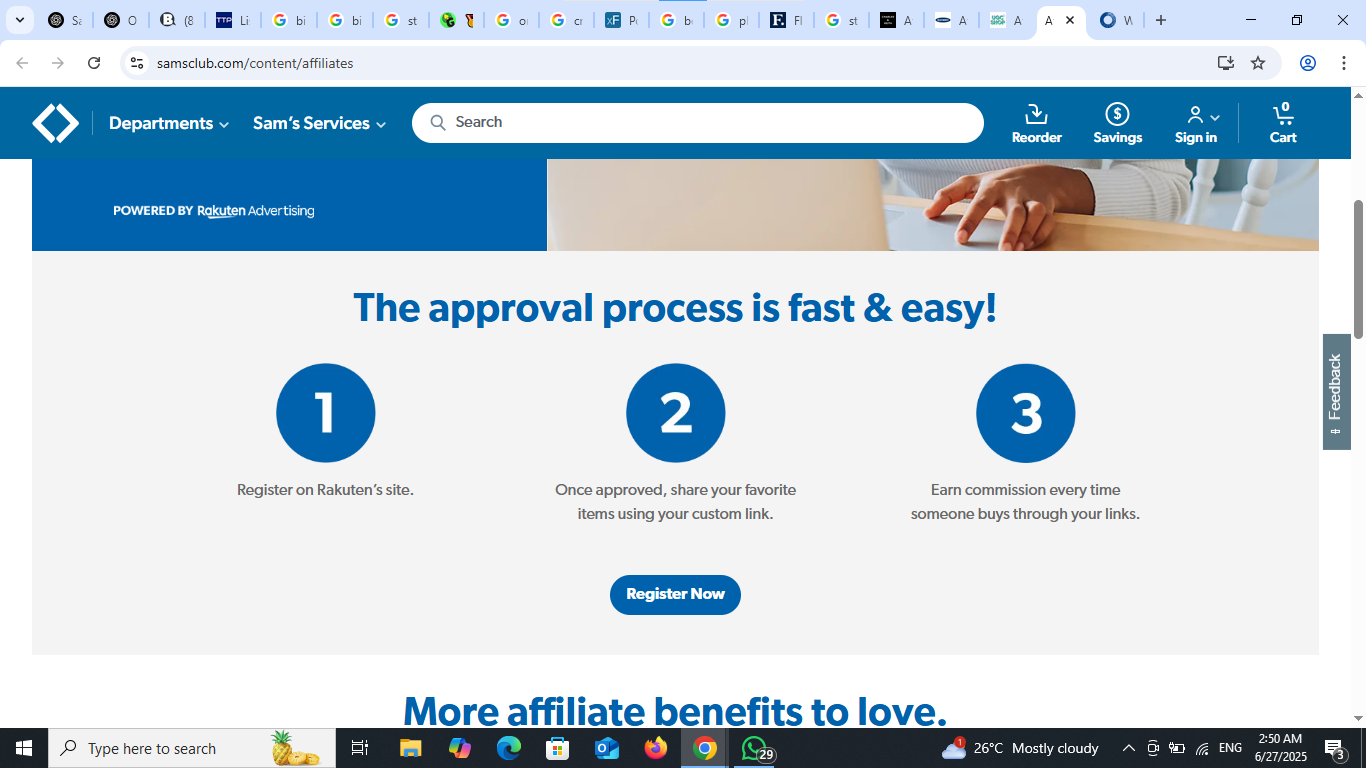Open Task View from taskbar
This screenshot has width=1366, height=768.
tap(360, 748)
